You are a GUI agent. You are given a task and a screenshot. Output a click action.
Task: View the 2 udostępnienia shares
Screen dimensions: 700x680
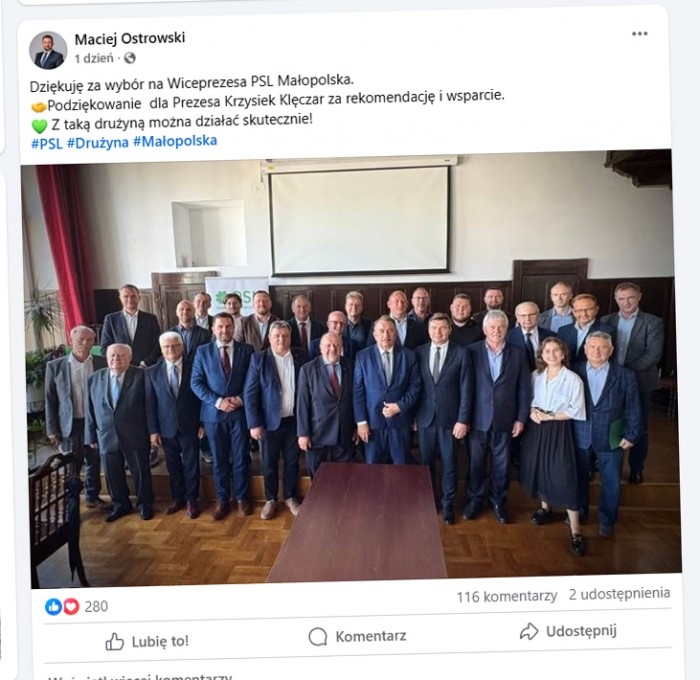(619, 594)
